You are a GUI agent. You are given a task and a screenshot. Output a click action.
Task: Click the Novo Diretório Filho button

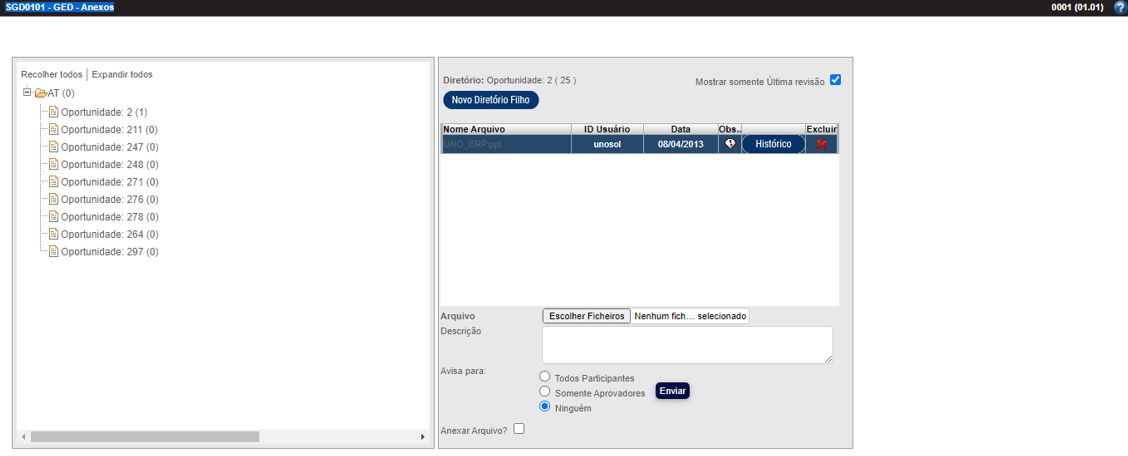[x=490, y=100]
